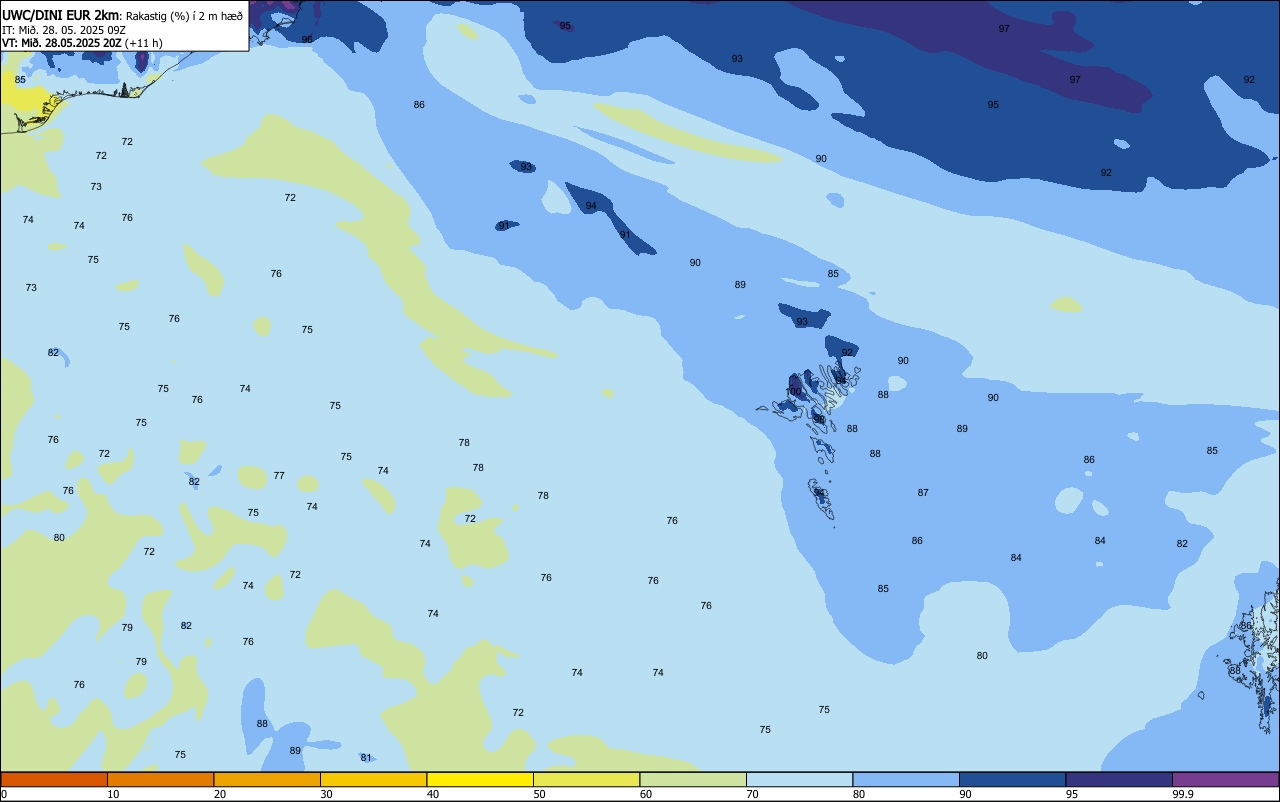The width and height of the screenshot is (1280, 802).
Task: Click the 30–40 golden legend swatch
Action: click(x=373, y=779)
